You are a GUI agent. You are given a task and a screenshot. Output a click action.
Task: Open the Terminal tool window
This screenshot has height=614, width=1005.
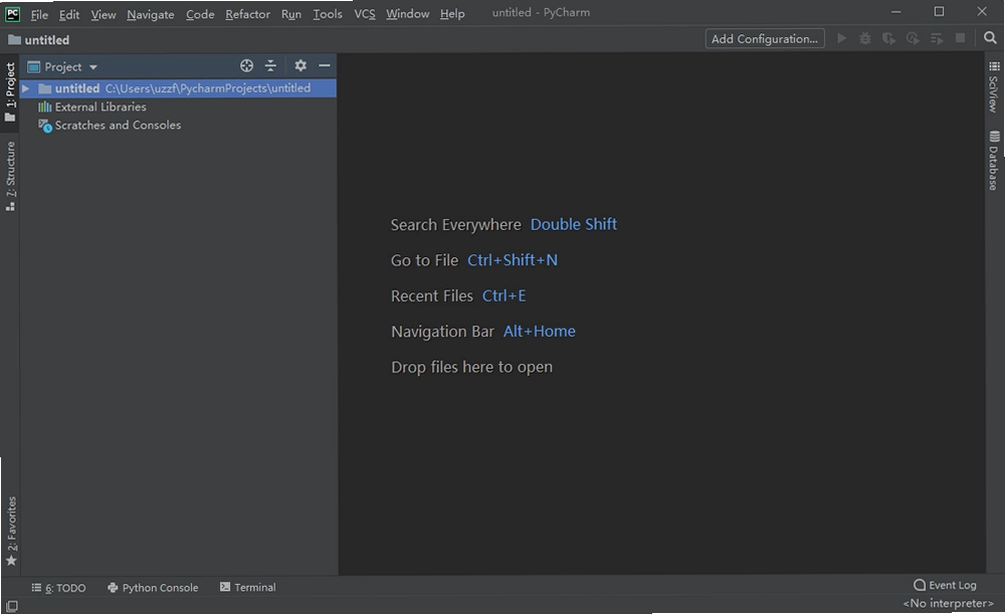click(x=247, y=587)
